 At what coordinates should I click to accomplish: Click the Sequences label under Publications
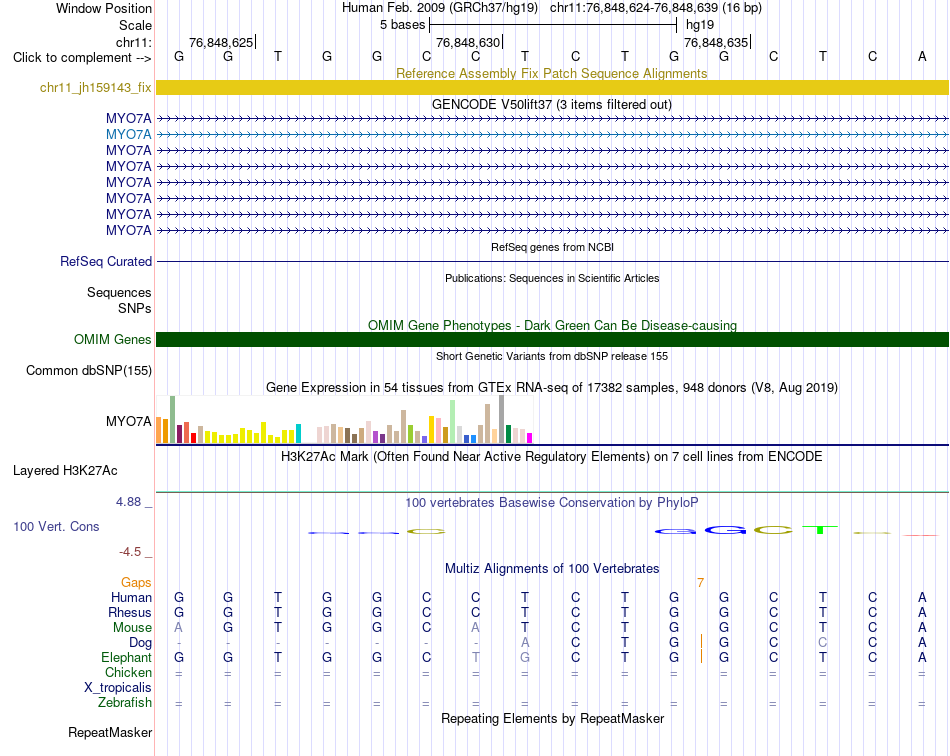click(119, 293)
